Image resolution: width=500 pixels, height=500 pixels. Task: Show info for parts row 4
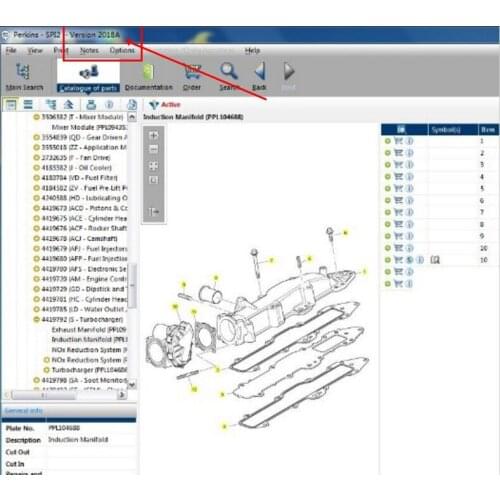[x=410, y=177]
